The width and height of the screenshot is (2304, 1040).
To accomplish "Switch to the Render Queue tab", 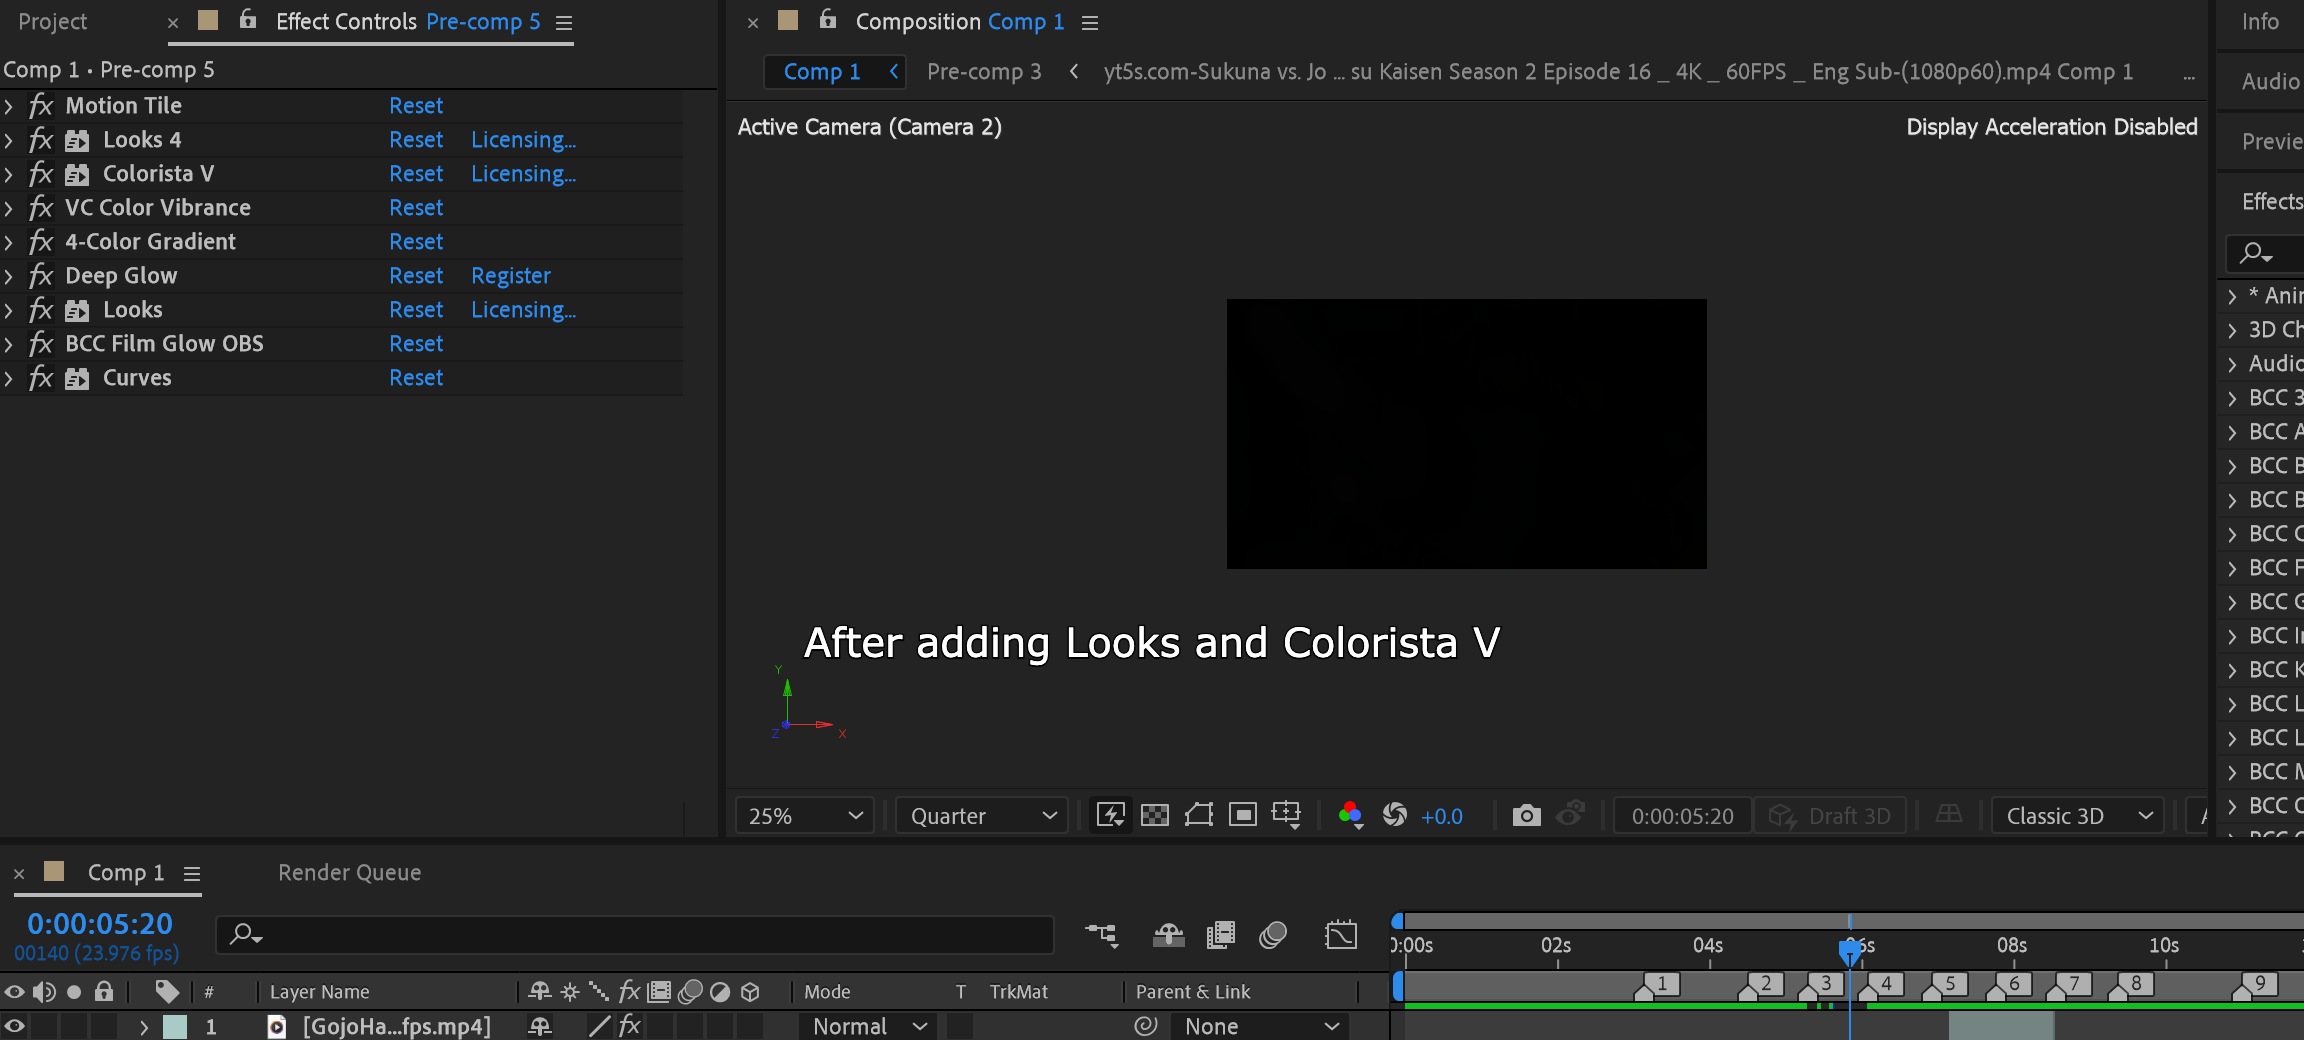I will [349, 872].
